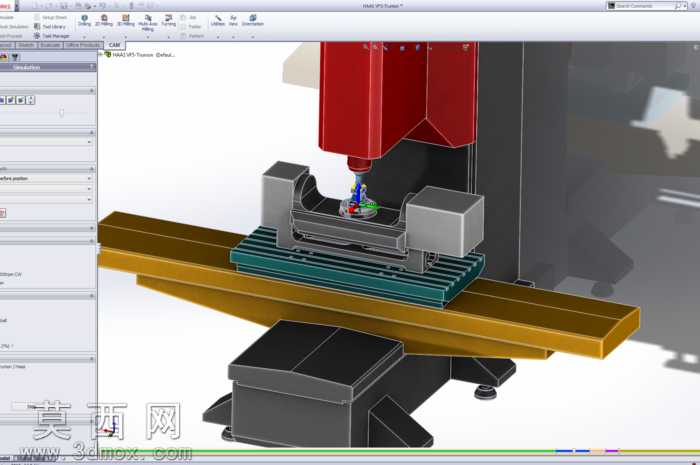Image resolution: width=700 pixels, height=465 pixels.
Task: Open the Tool Manager
Action: (52, 36)
